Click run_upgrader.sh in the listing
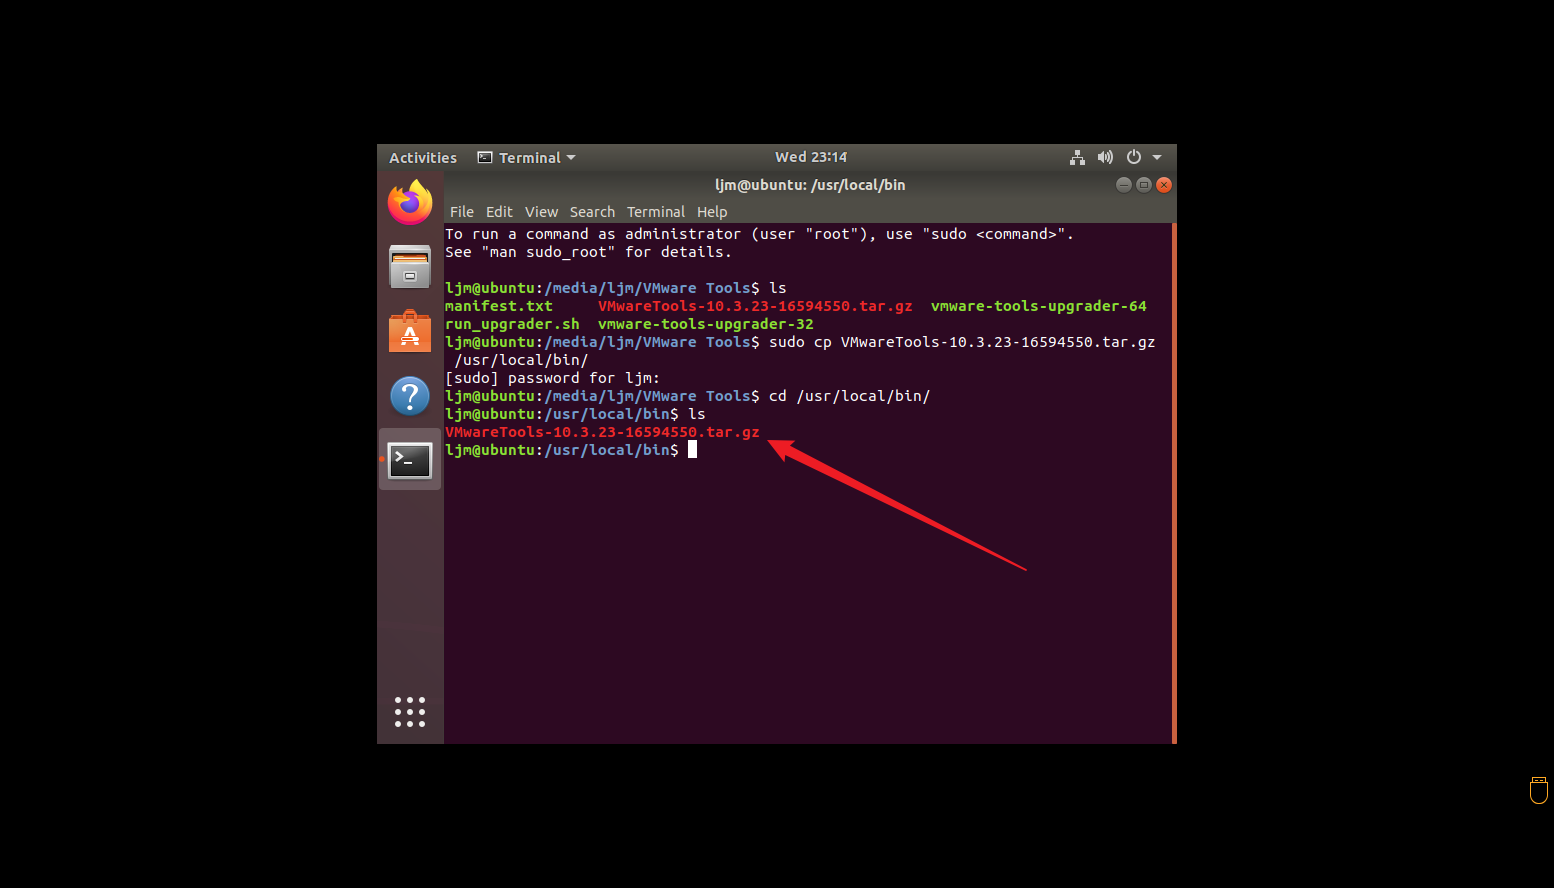The width and height of the screenshot is (1554, 888). (512, 324)
